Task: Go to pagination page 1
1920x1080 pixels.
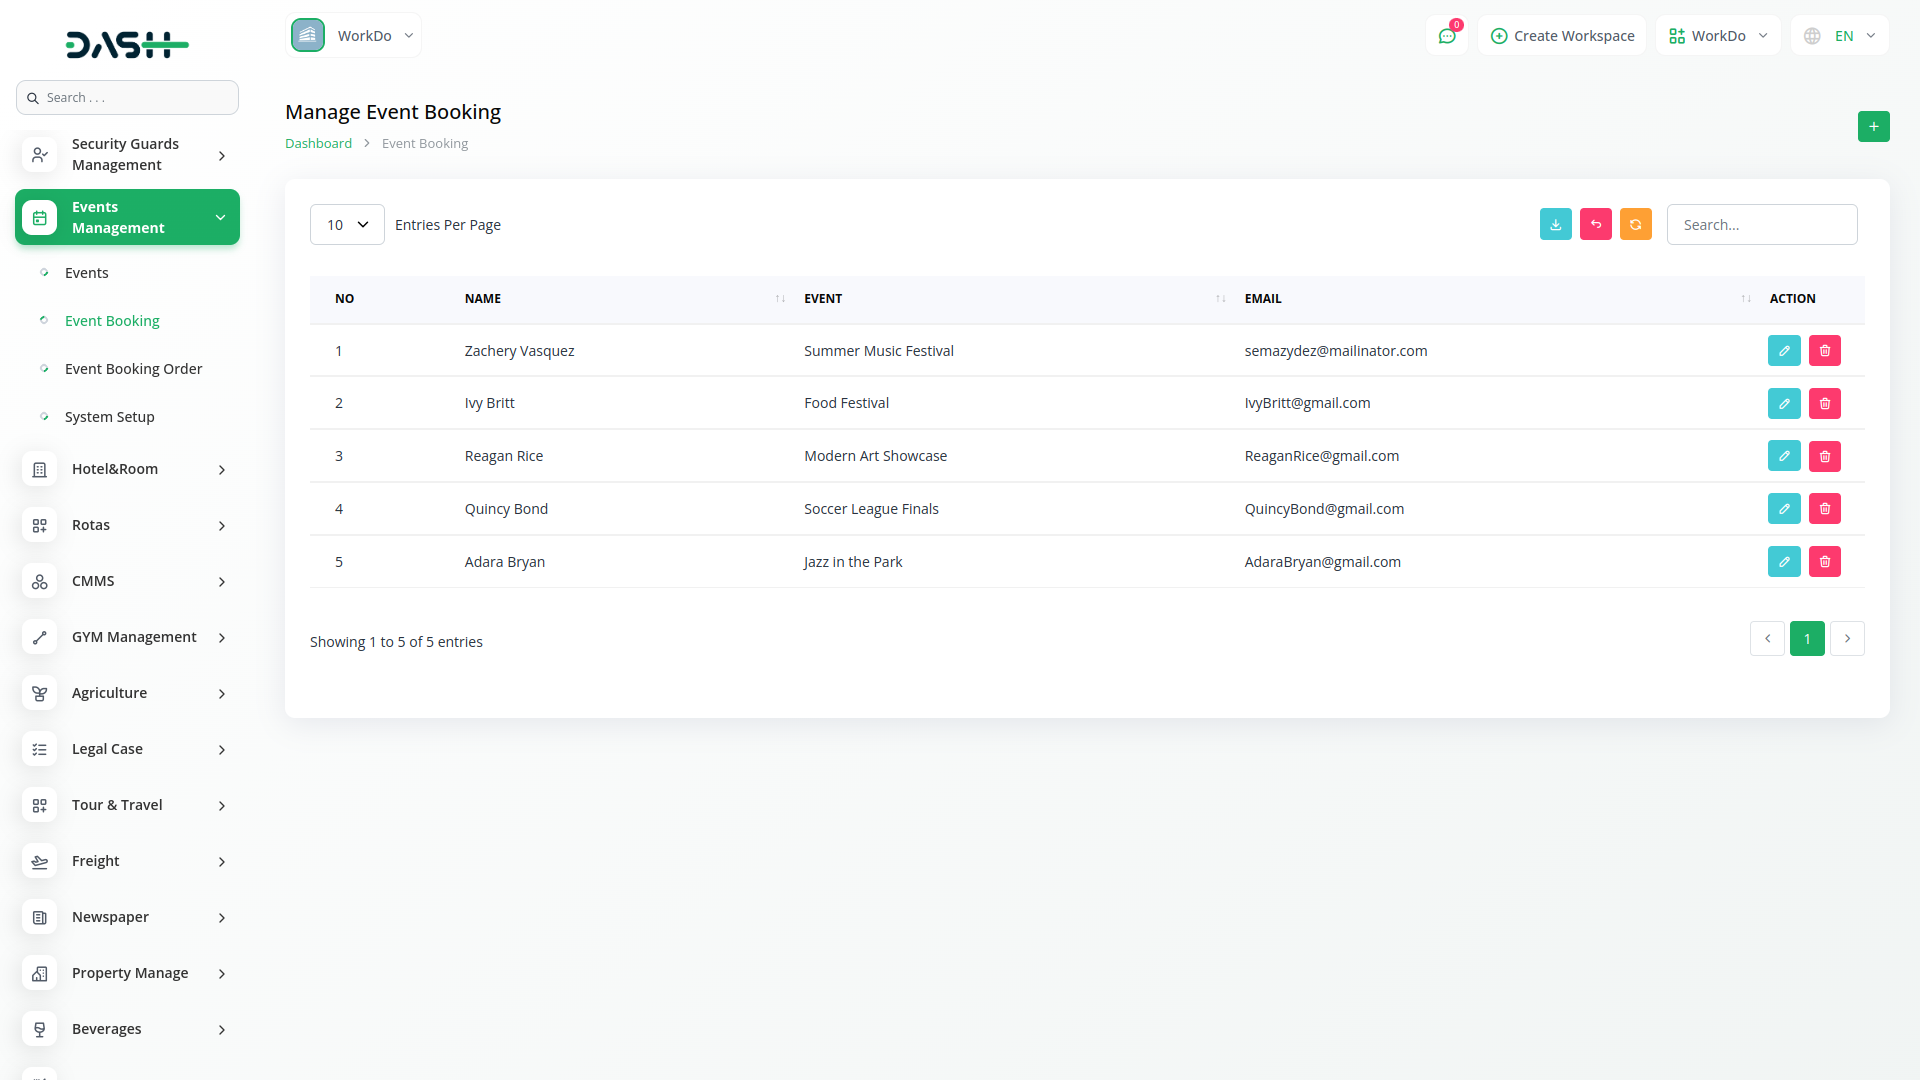Action: pyautogui.click(x=1807, y=639)
